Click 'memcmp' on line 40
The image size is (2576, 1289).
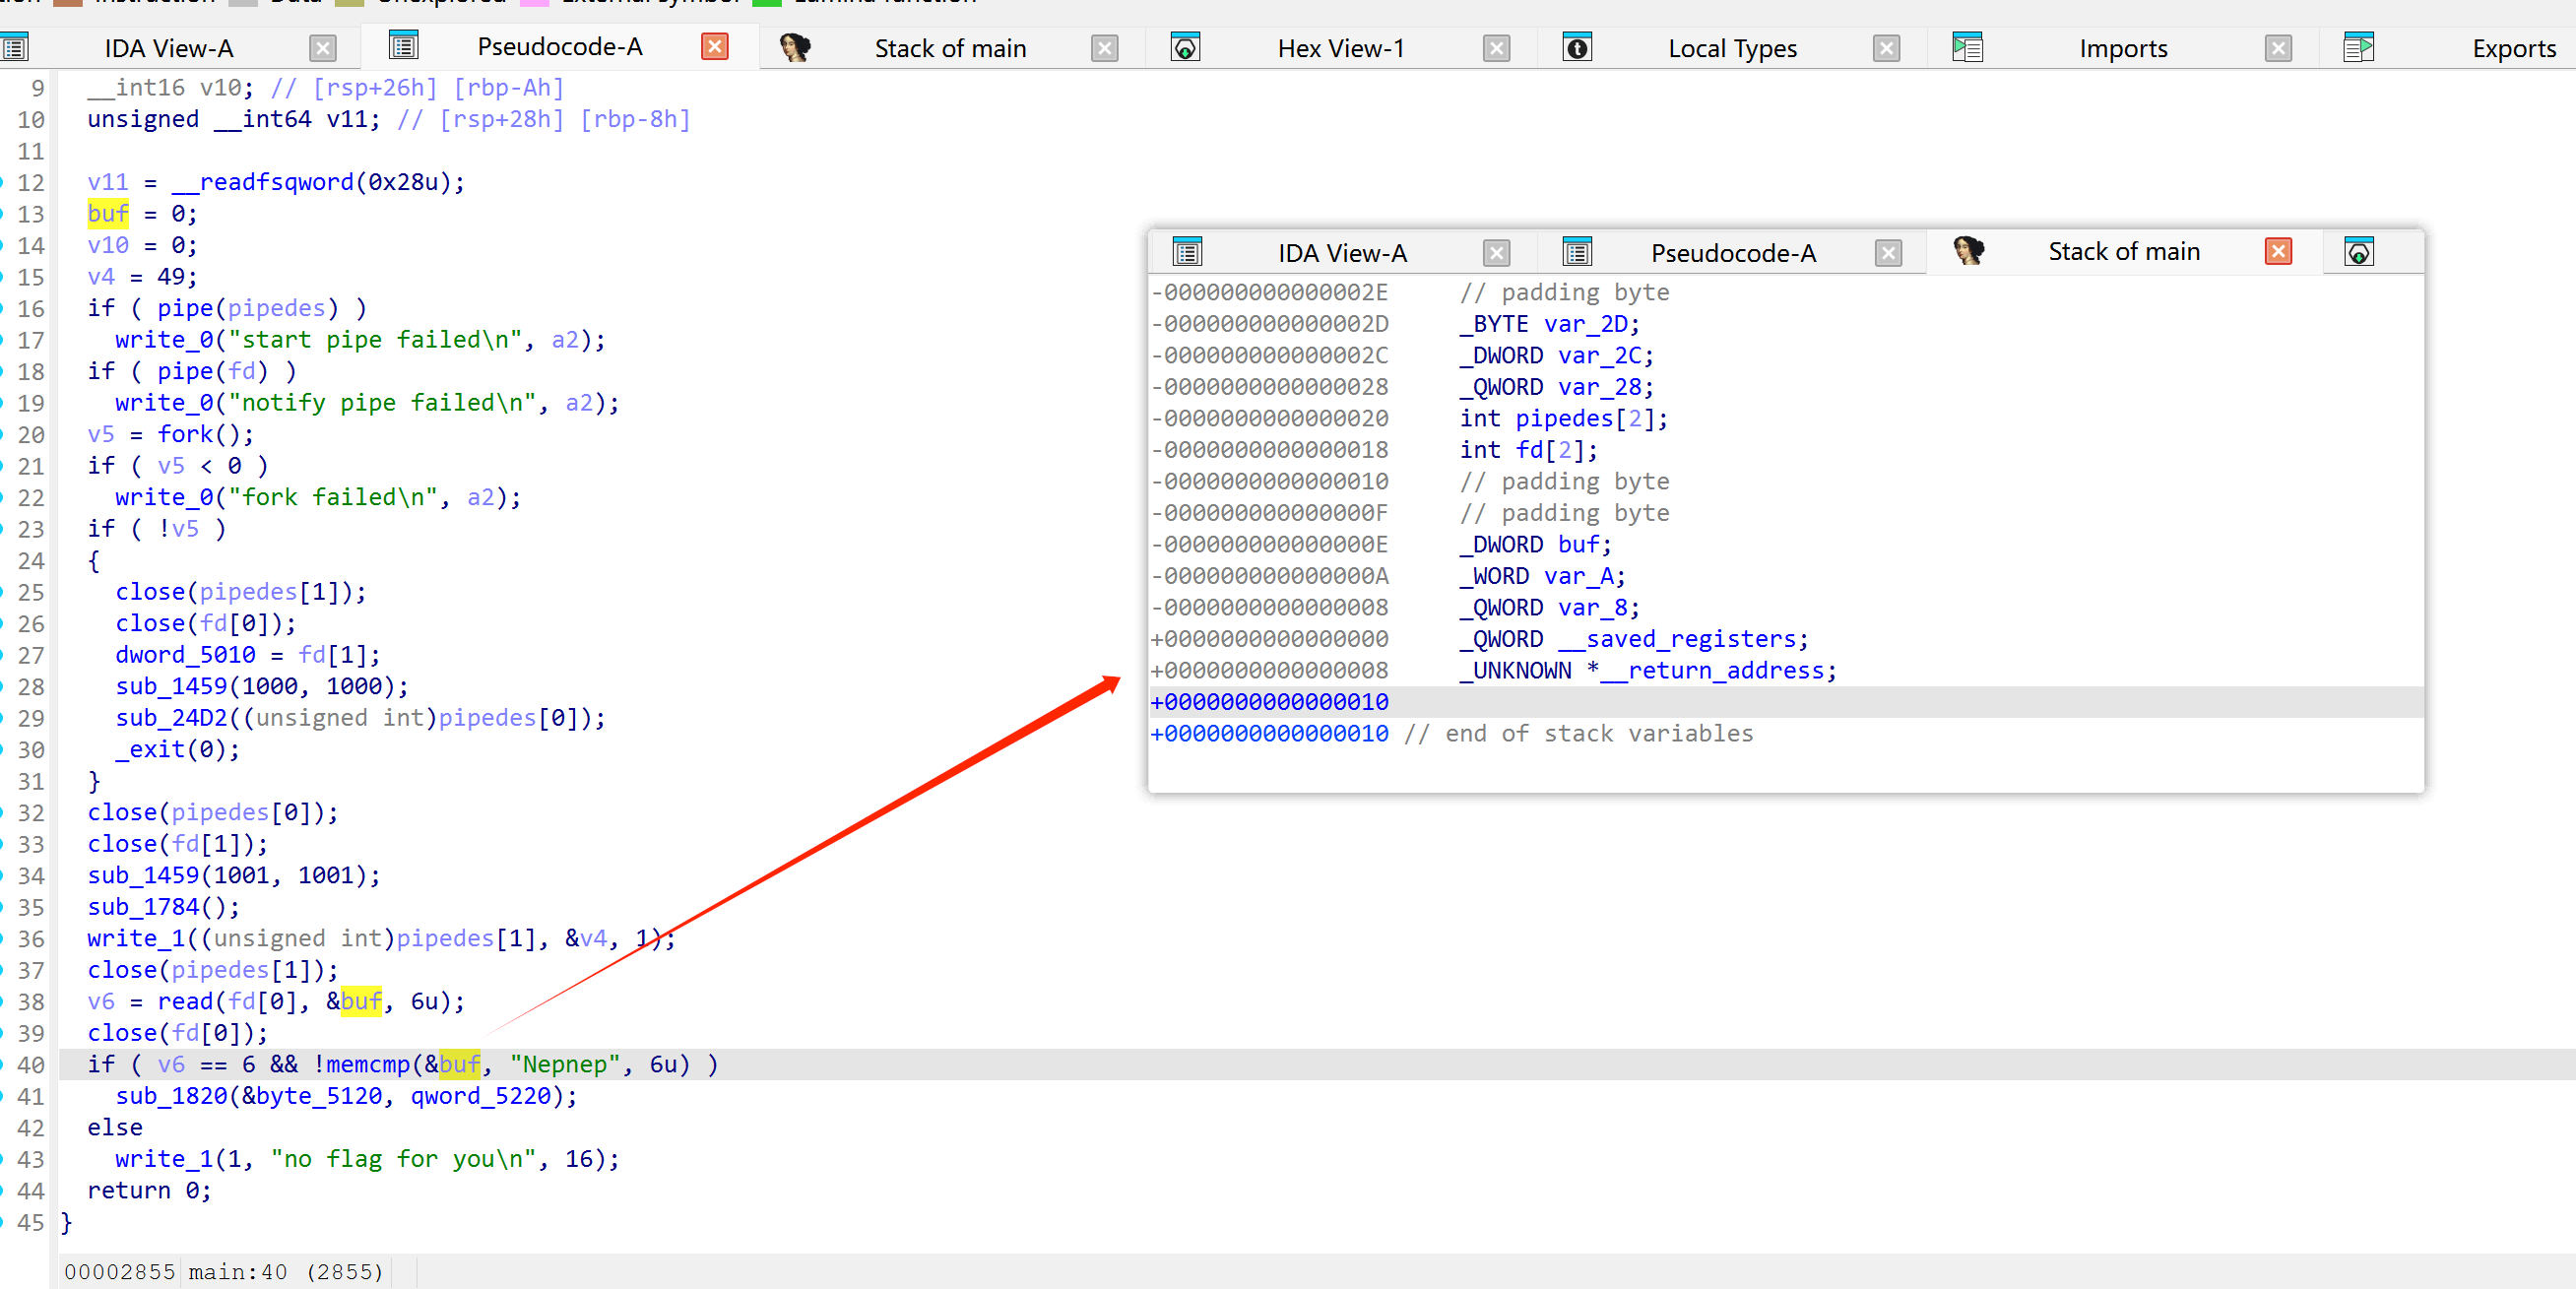click(368, 1064)
